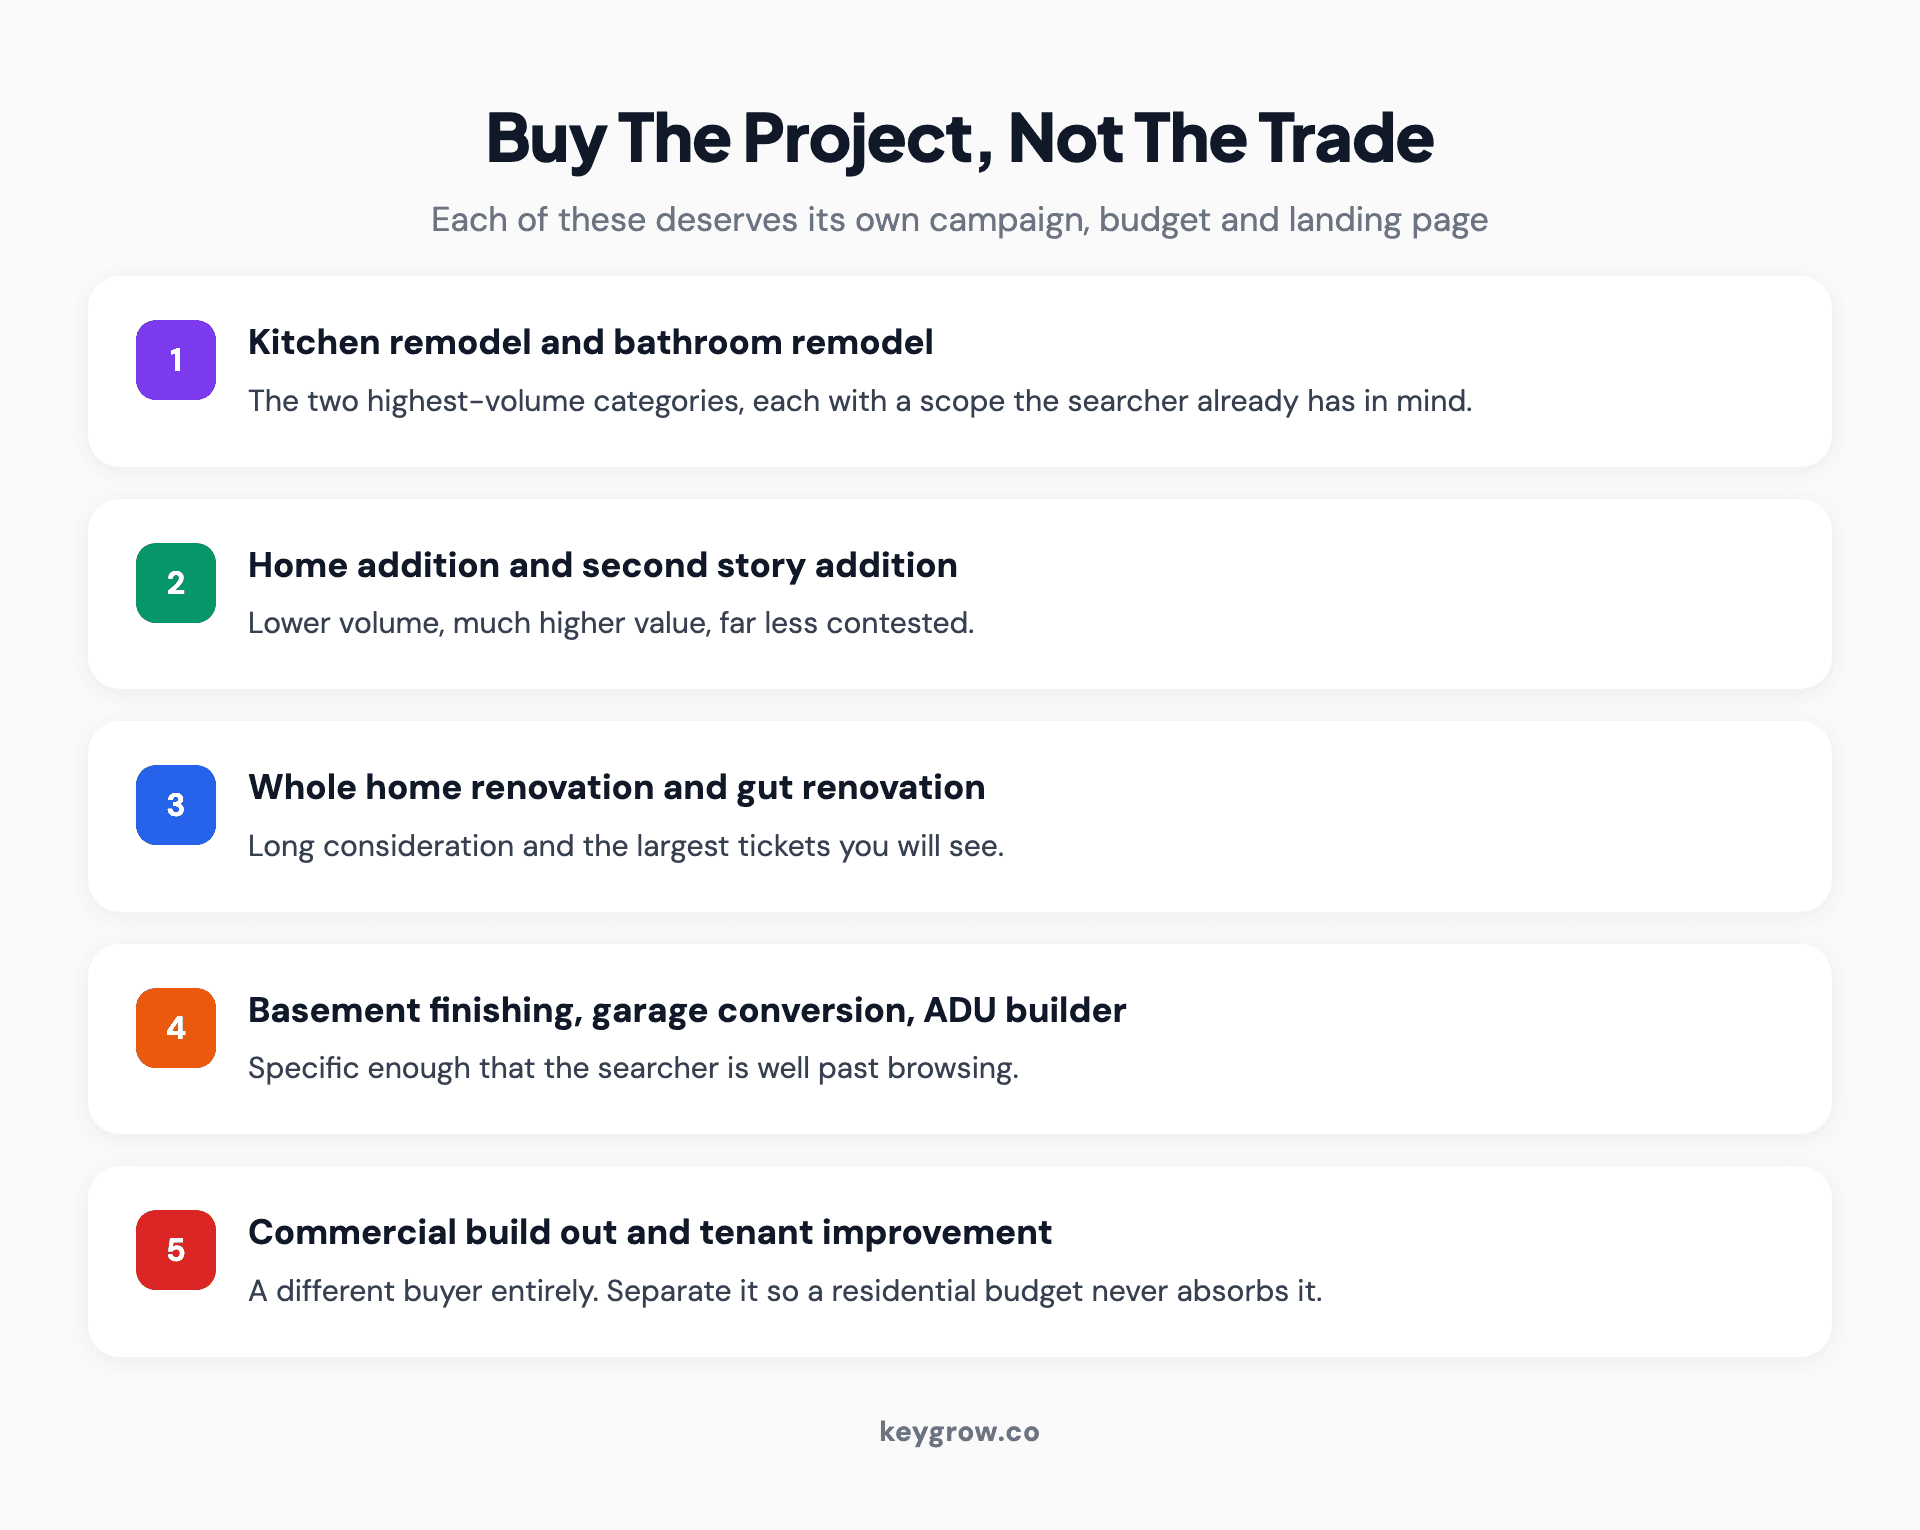The height and width of the screenshot is (1530, 1920).
Task: Click the purple number 1 badge
Action: [176, 360]
